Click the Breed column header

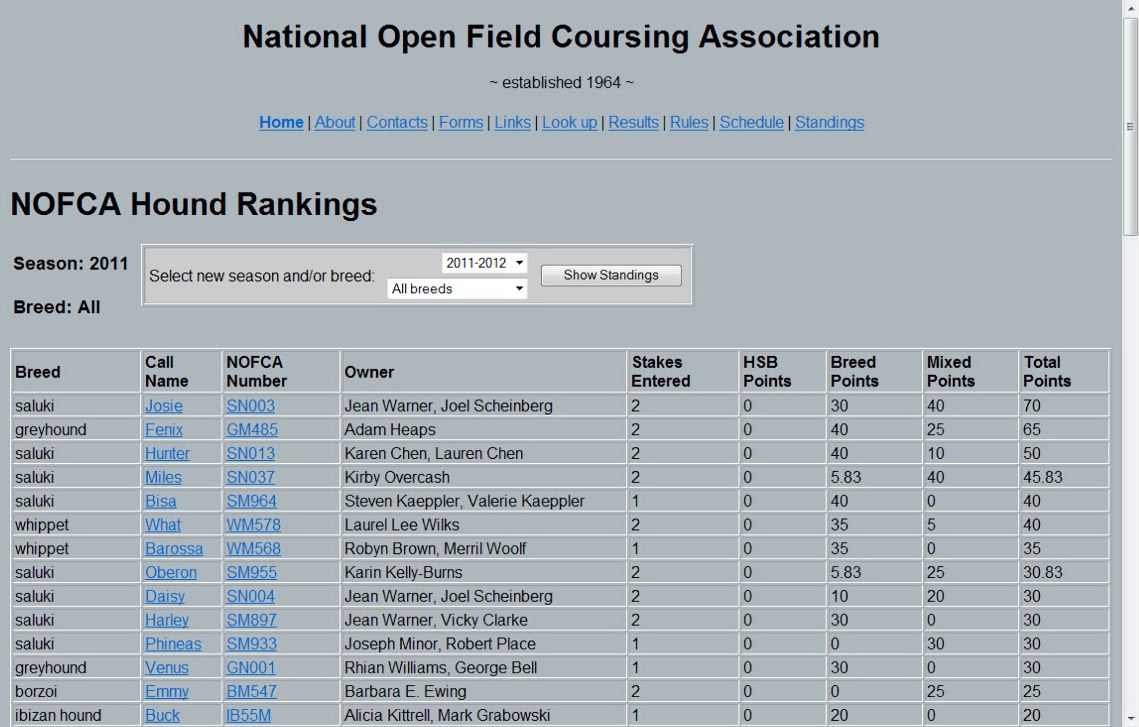[76, 372]
